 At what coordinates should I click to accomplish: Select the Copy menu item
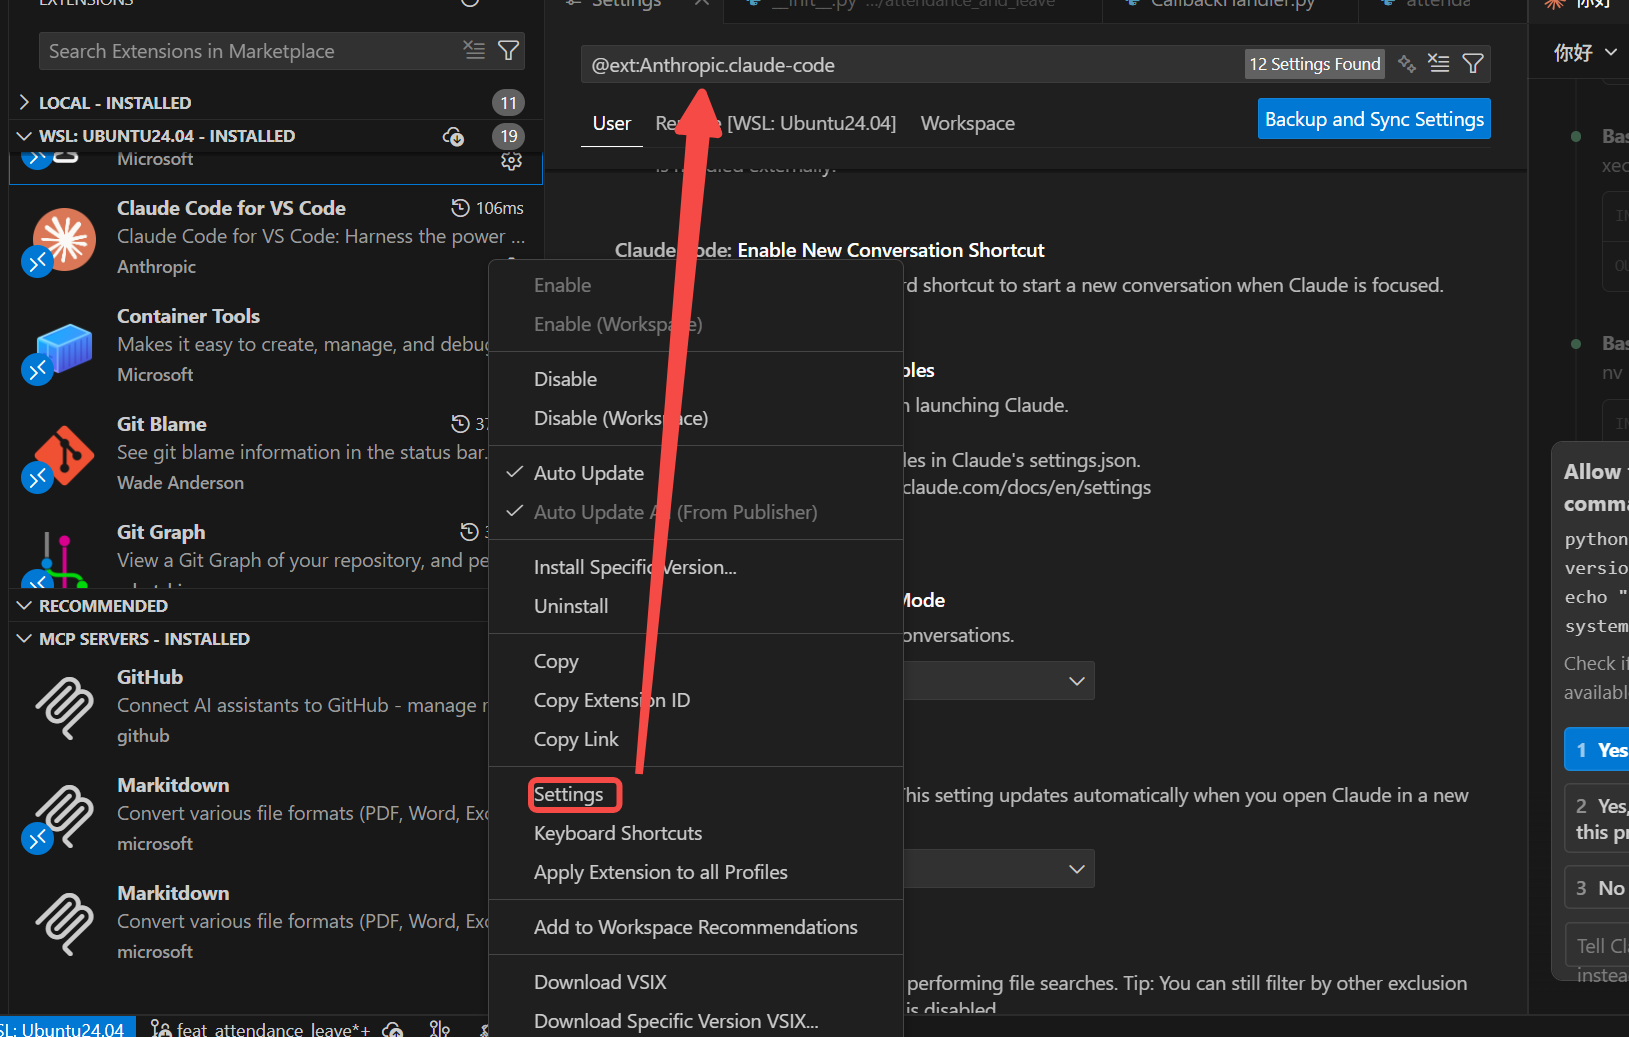pos(556,661)
